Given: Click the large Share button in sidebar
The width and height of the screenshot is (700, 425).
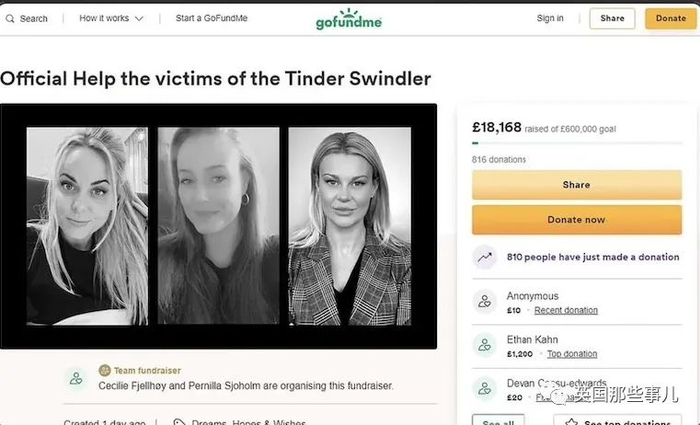Looking at the screenshot, I should click(577, 185).
